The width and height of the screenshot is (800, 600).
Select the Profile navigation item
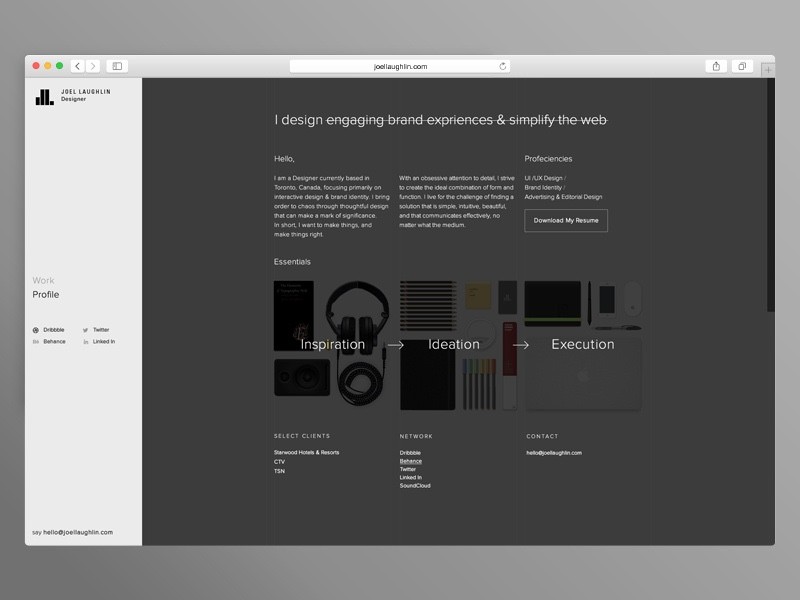coord(46,294)
